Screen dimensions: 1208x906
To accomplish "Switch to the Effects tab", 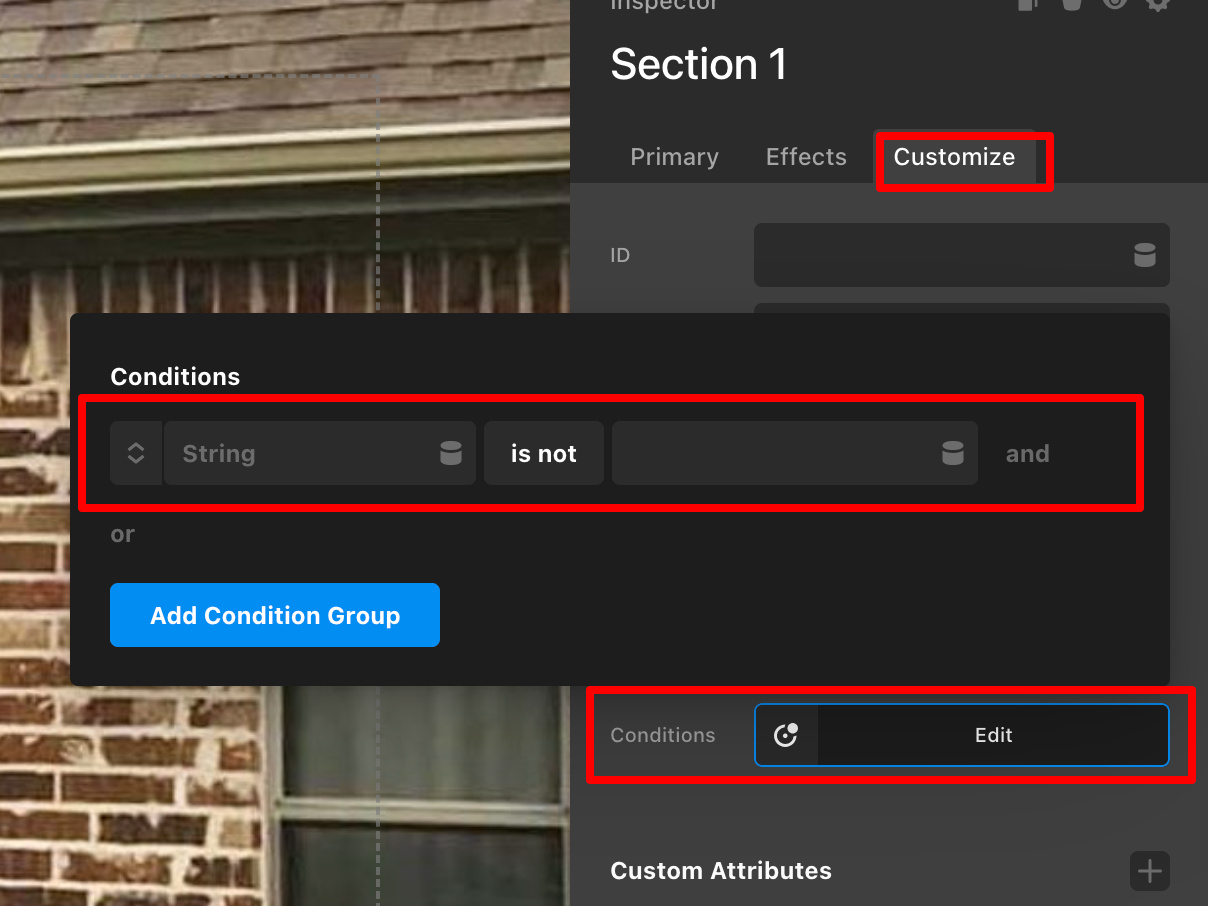I will 806,157.
